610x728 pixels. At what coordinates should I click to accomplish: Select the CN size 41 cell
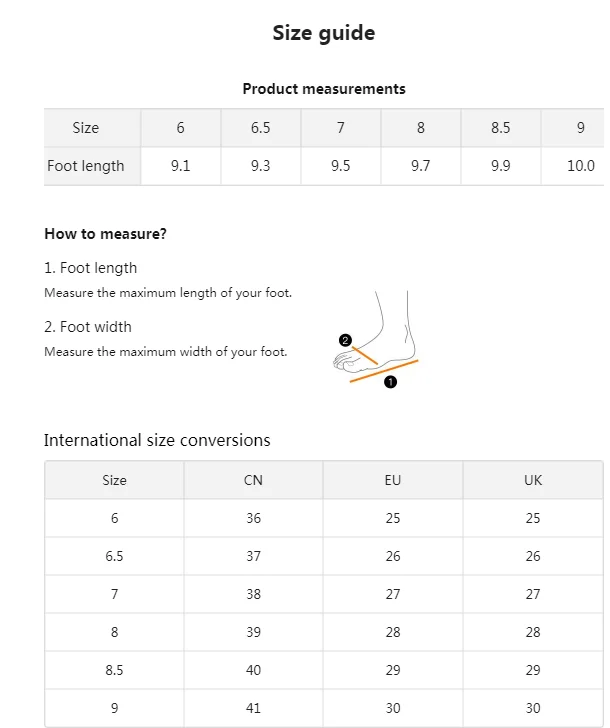253,708
